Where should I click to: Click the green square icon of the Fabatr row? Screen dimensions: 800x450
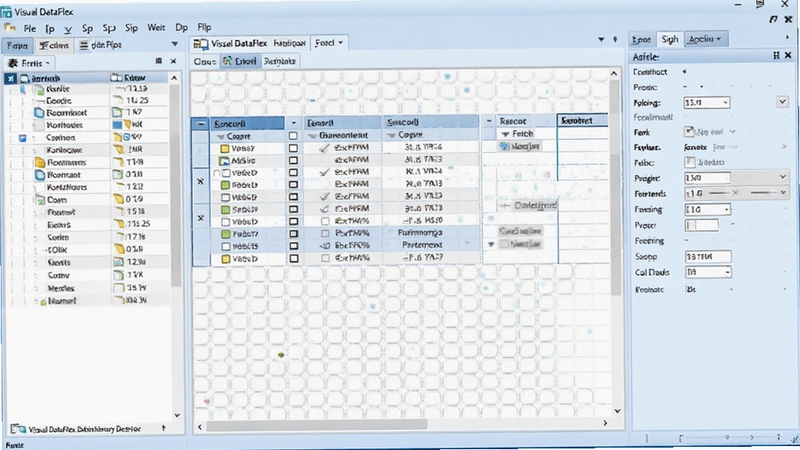click(x=226, y=234)
